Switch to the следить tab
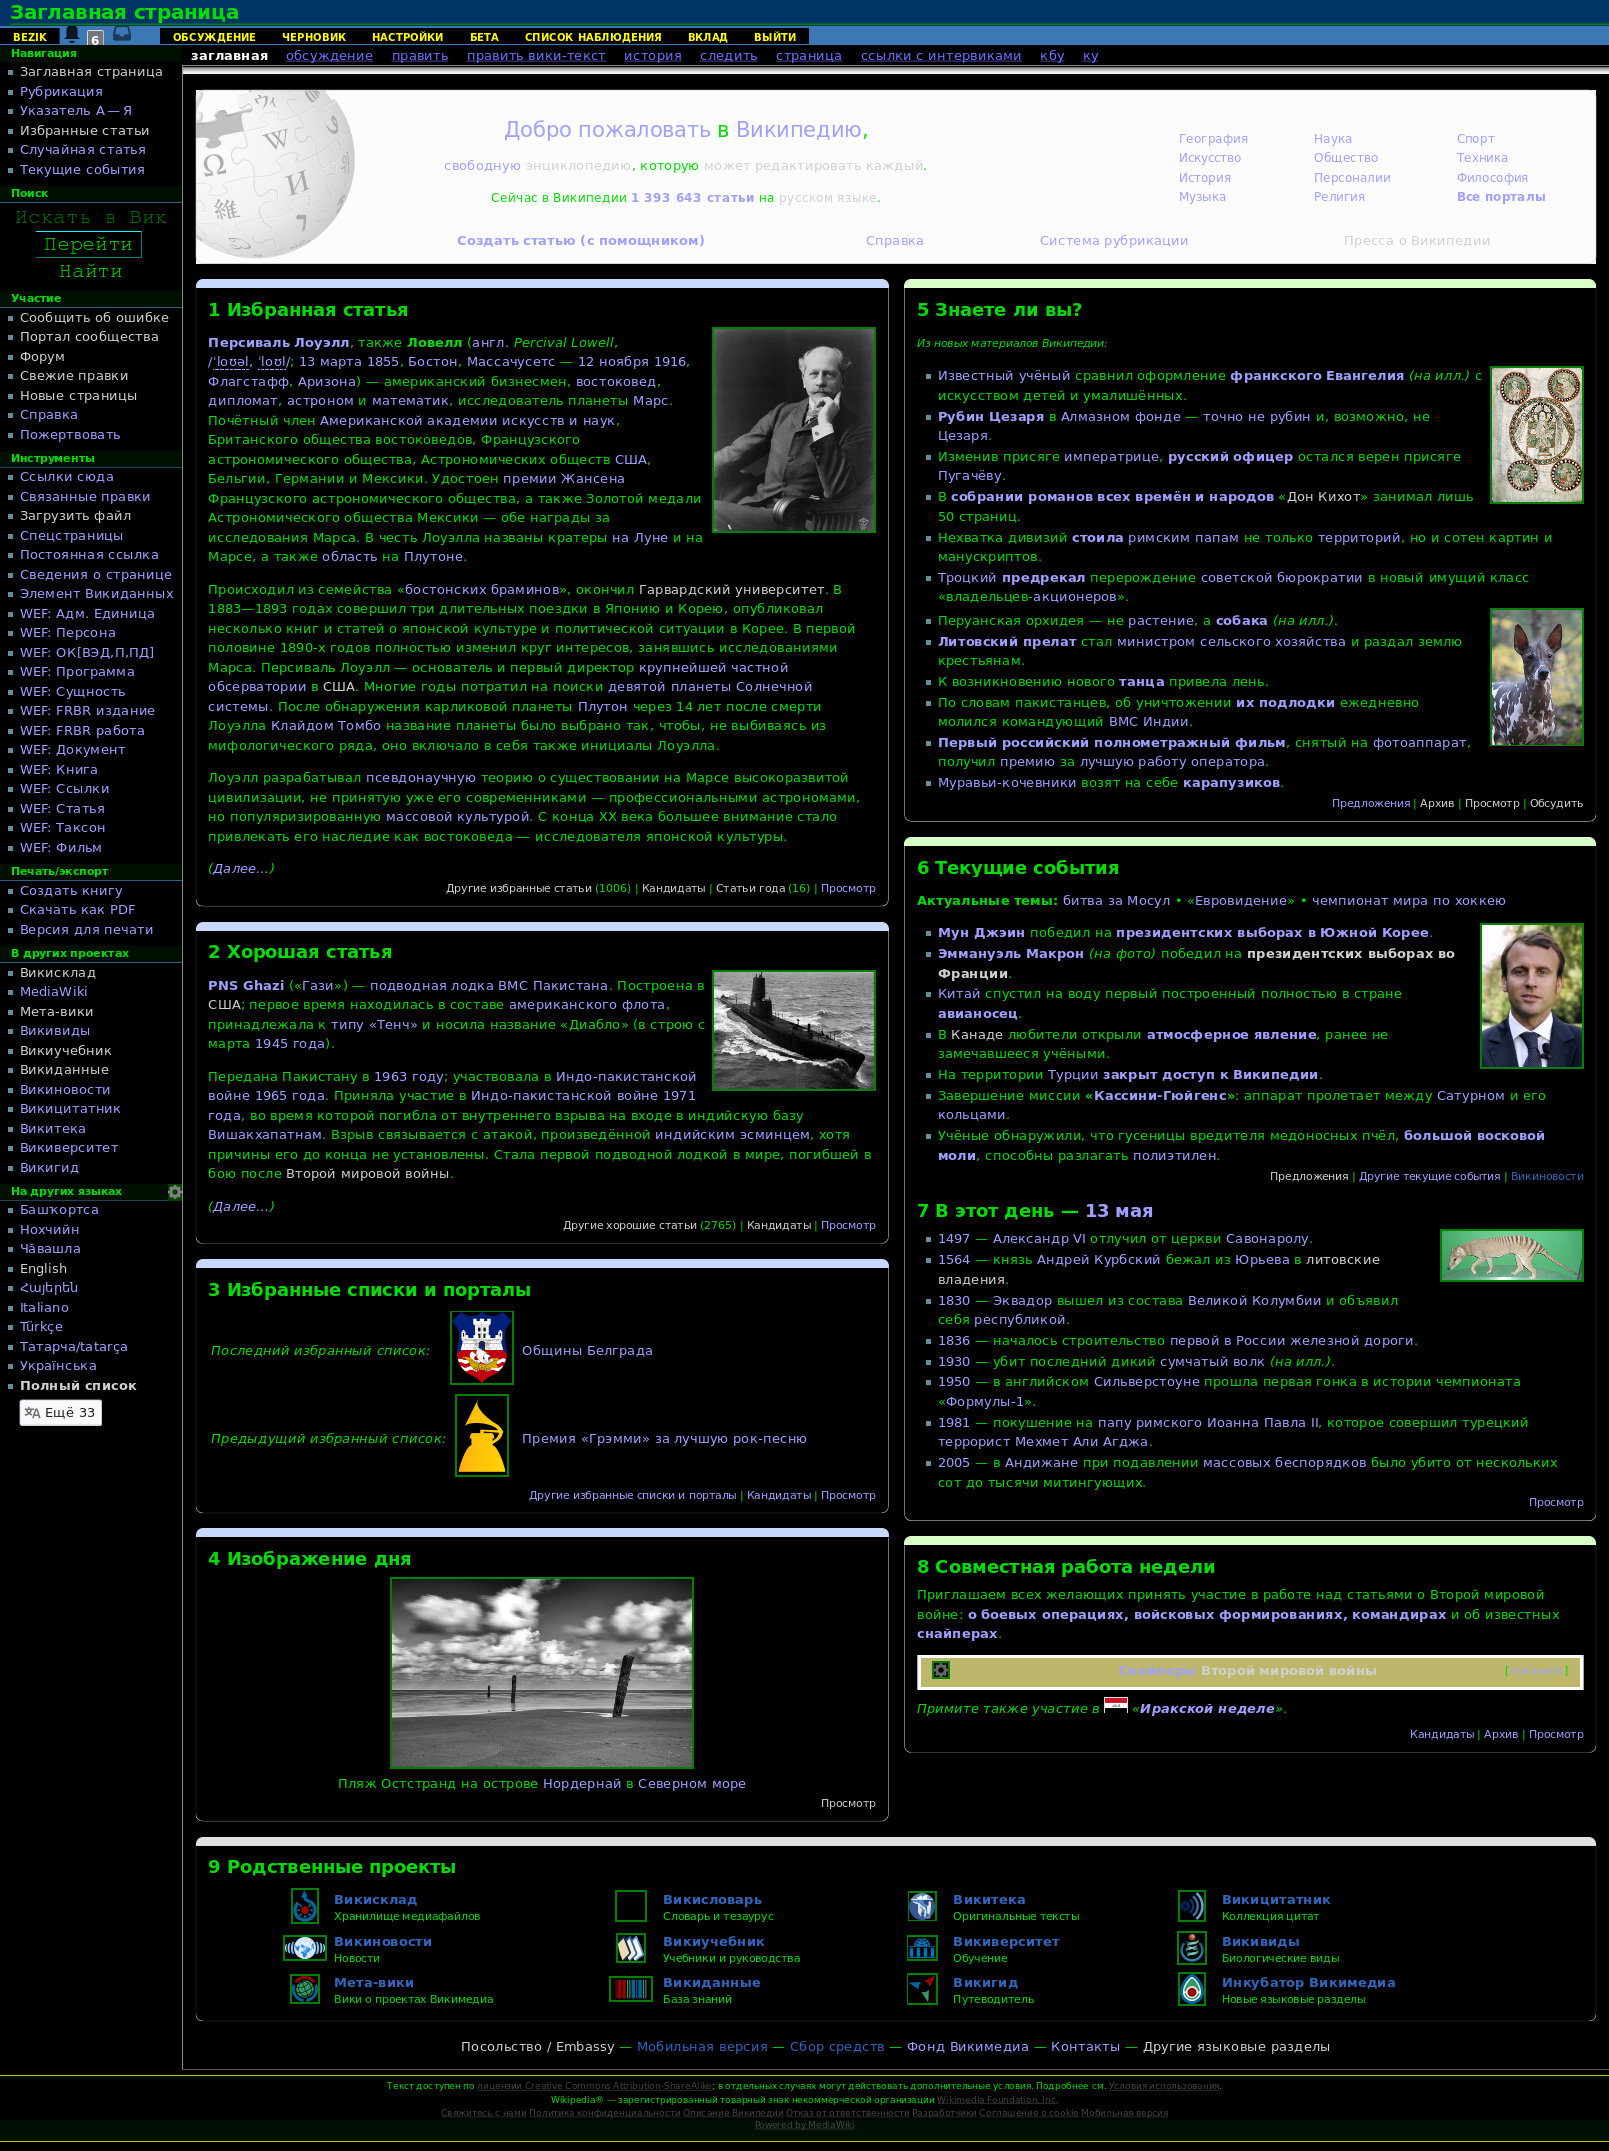1609x2151 pixels. (729, 56)
